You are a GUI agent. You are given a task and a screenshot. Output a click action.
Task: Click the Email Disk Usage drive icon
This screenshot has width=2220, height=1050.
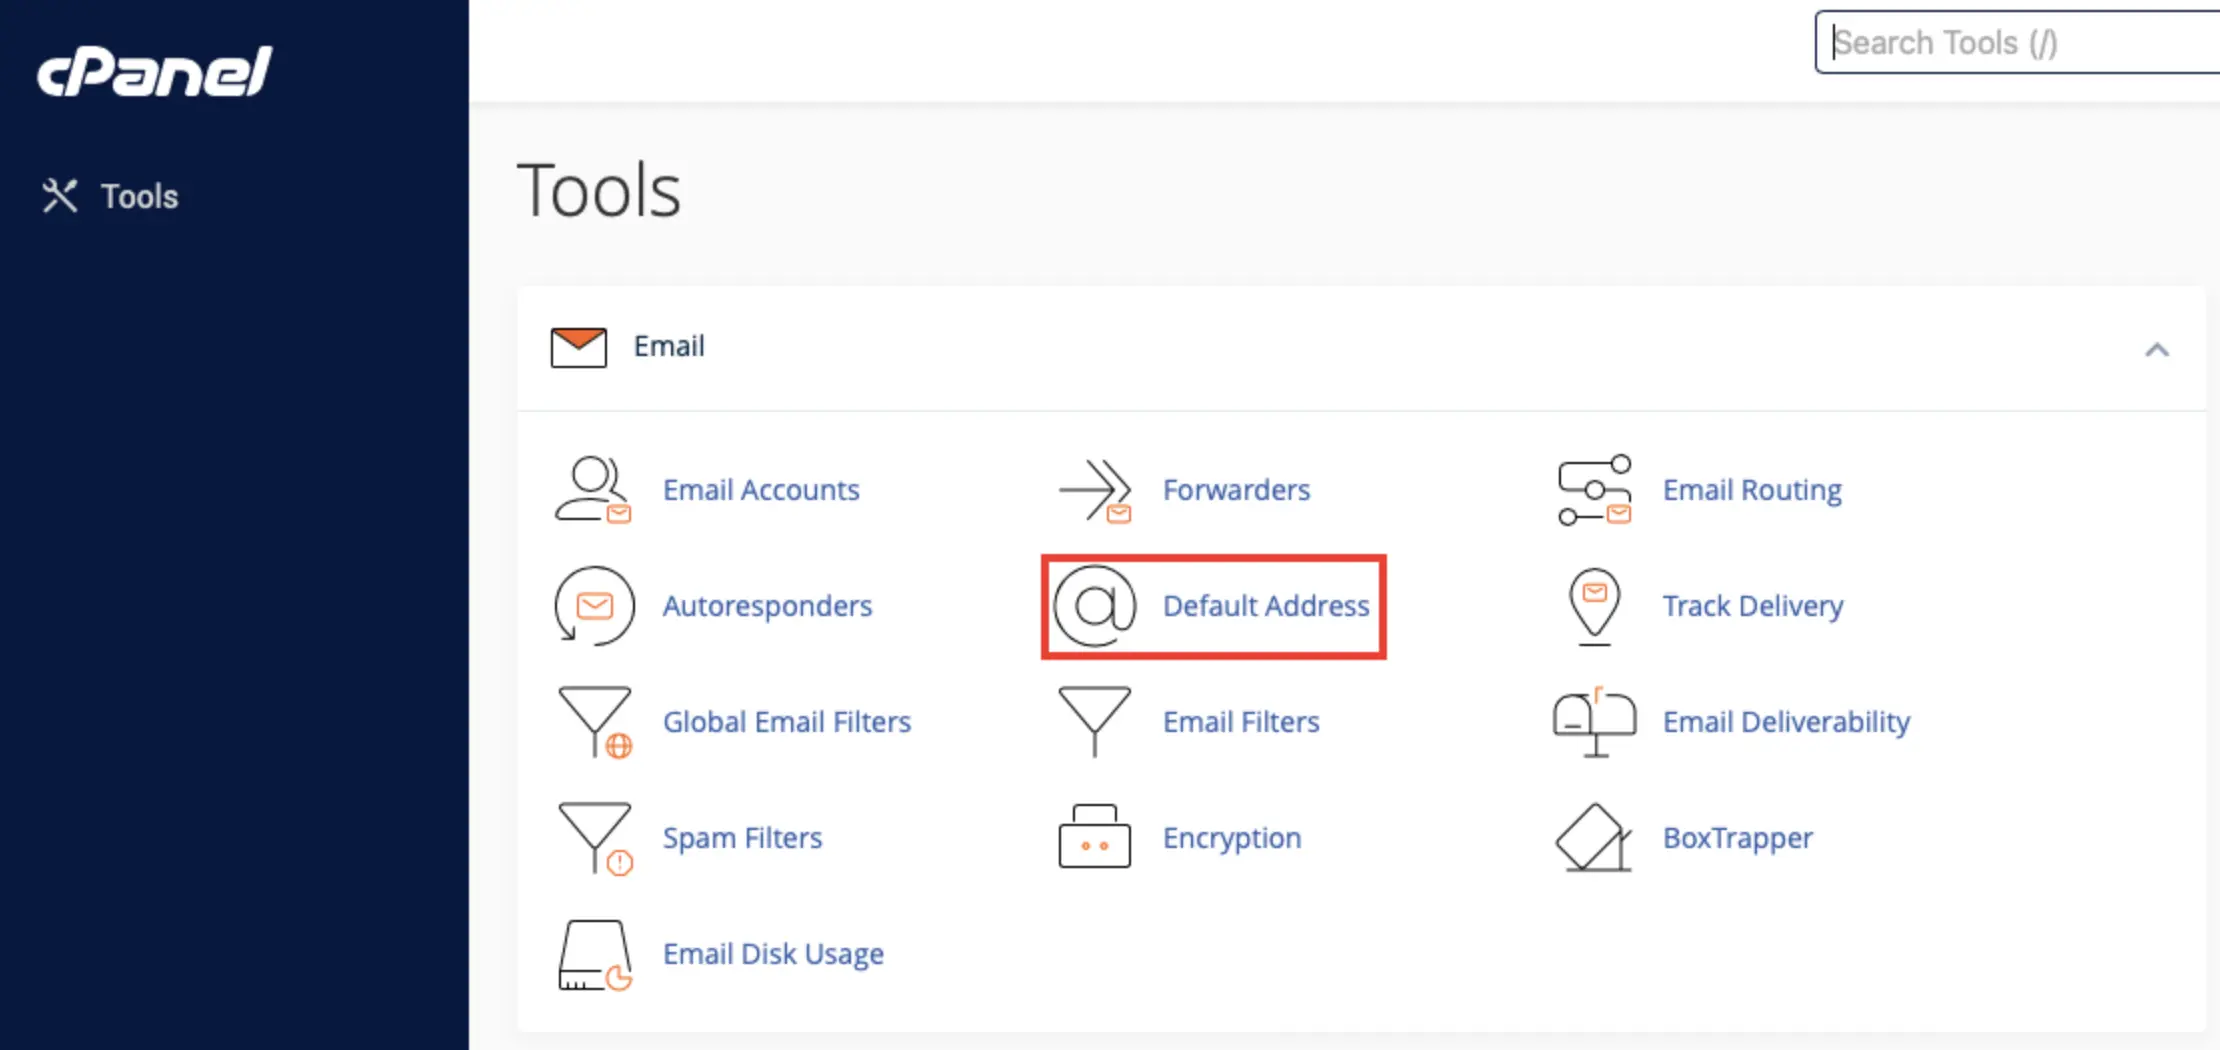click(595, 955)
